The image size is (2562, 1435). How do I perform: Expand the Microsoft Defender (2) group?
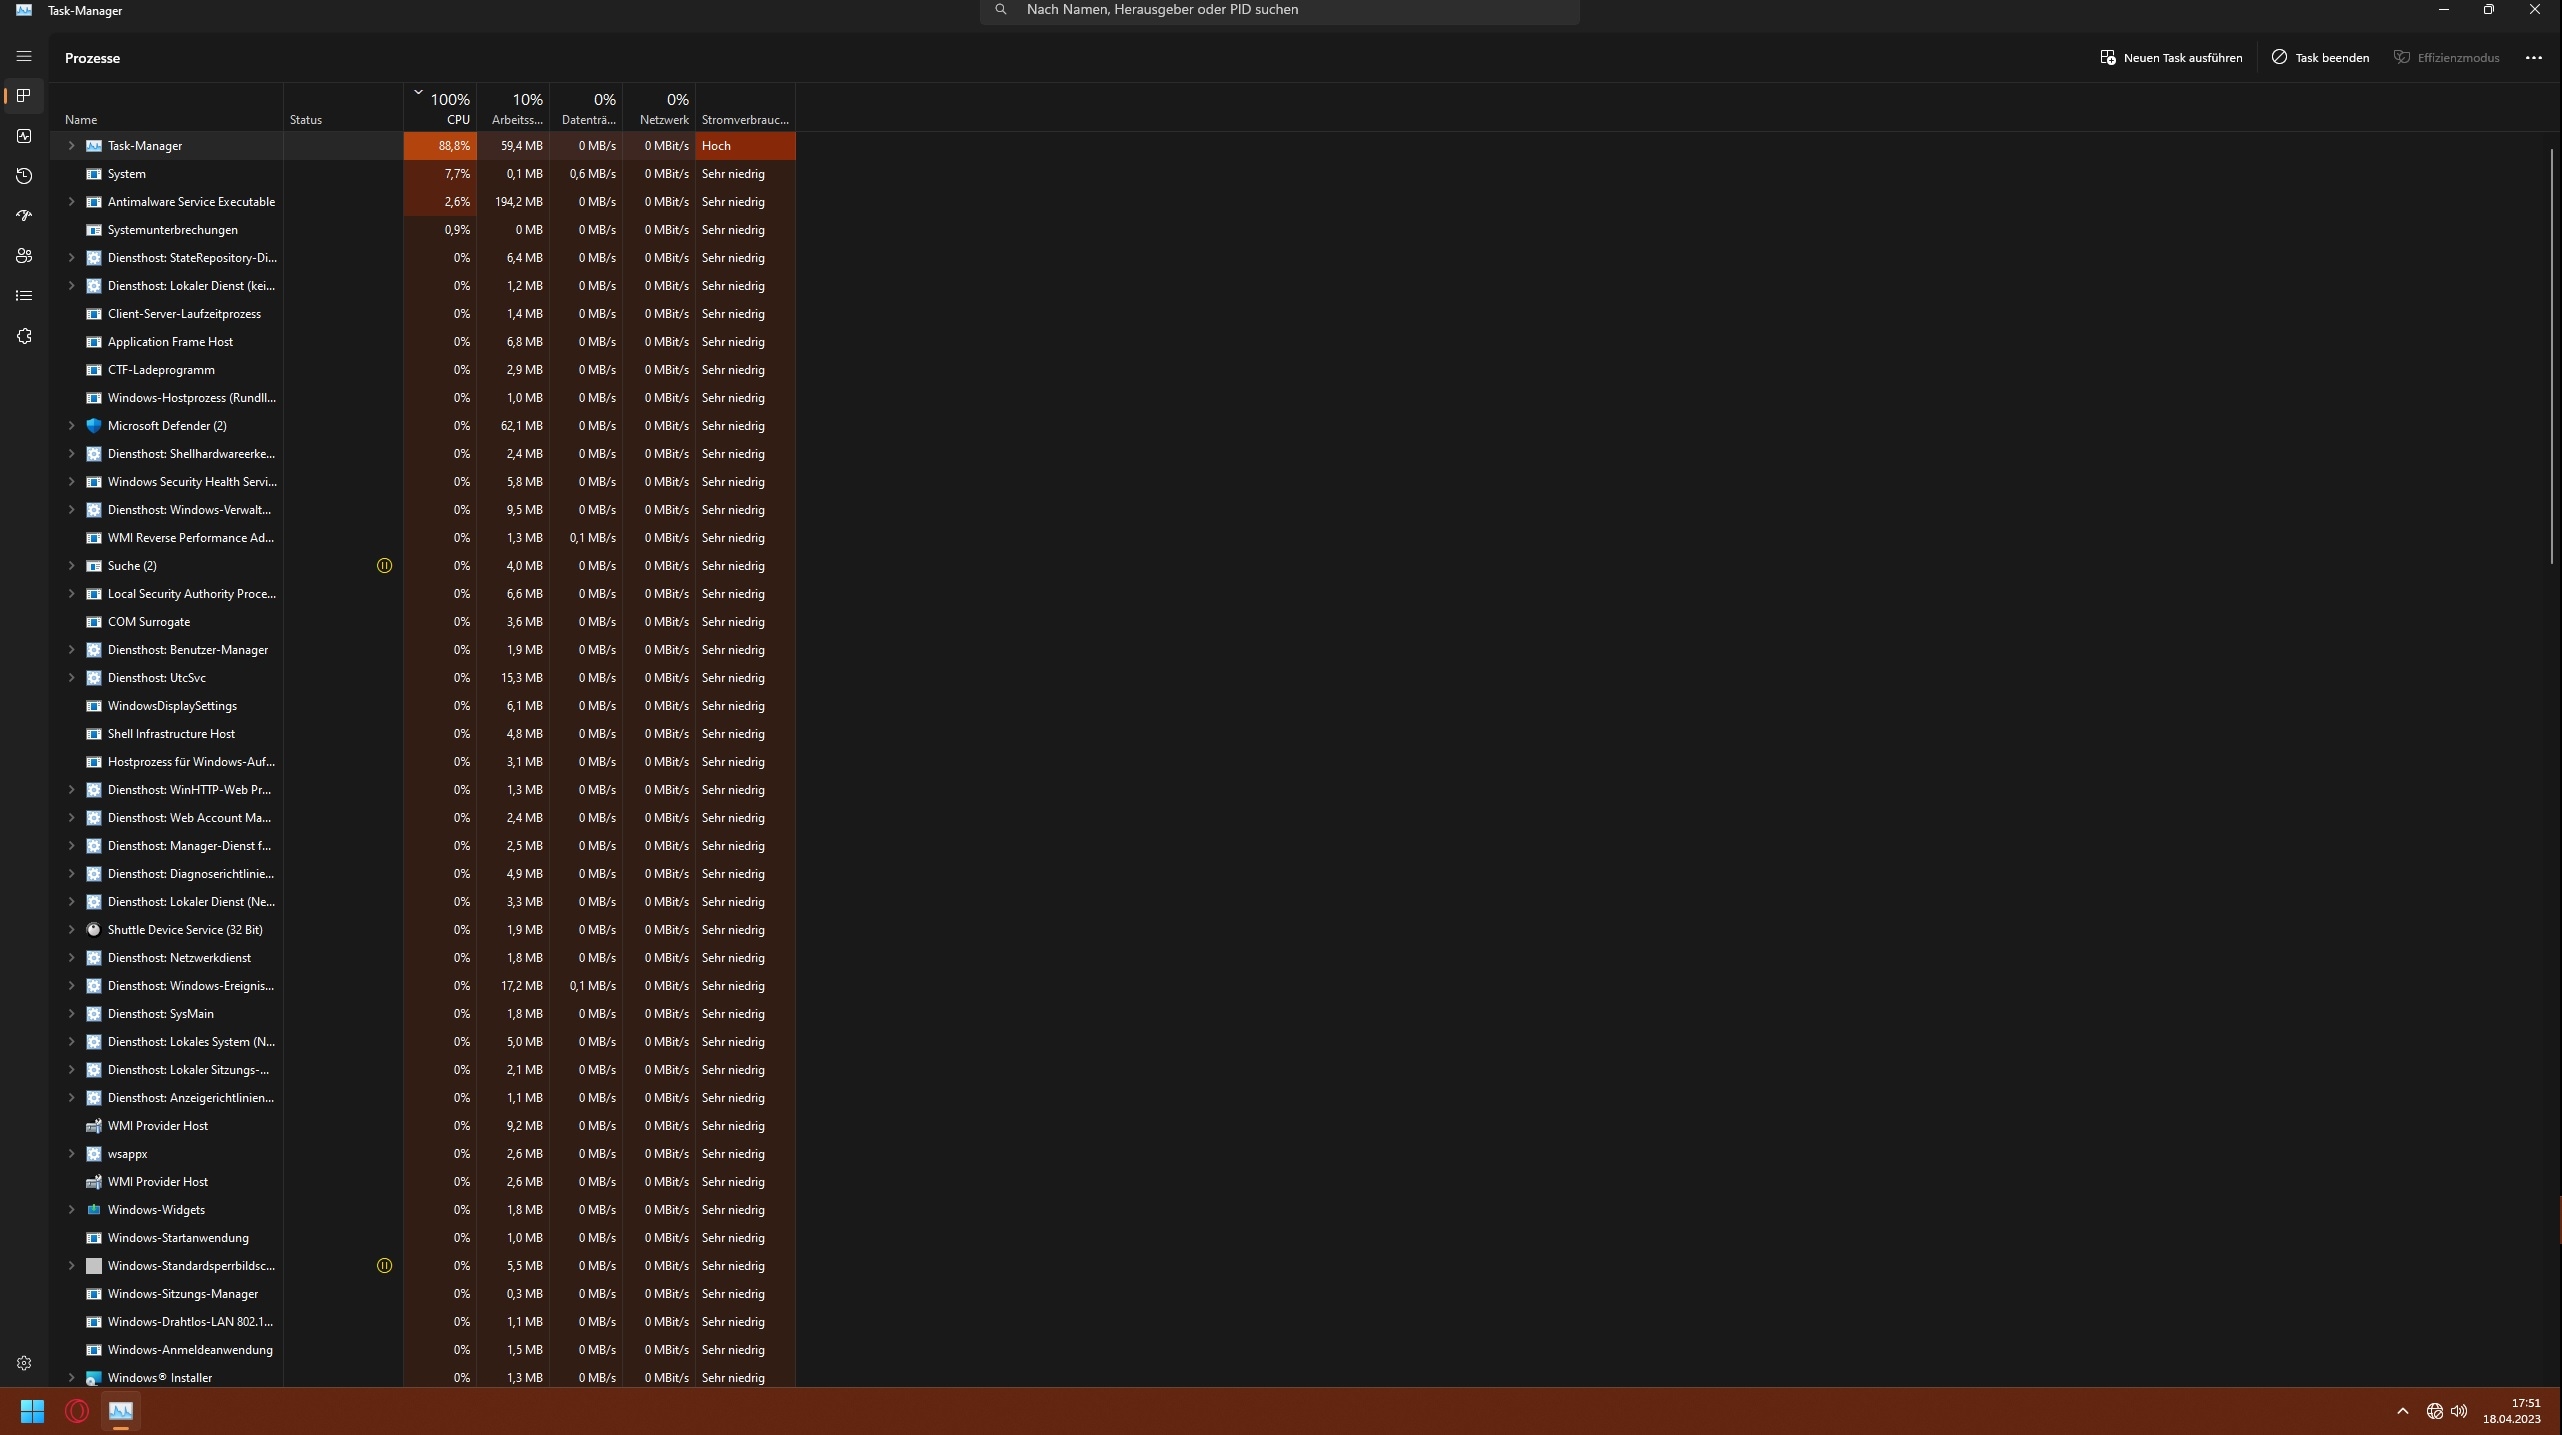click(71, 426)
